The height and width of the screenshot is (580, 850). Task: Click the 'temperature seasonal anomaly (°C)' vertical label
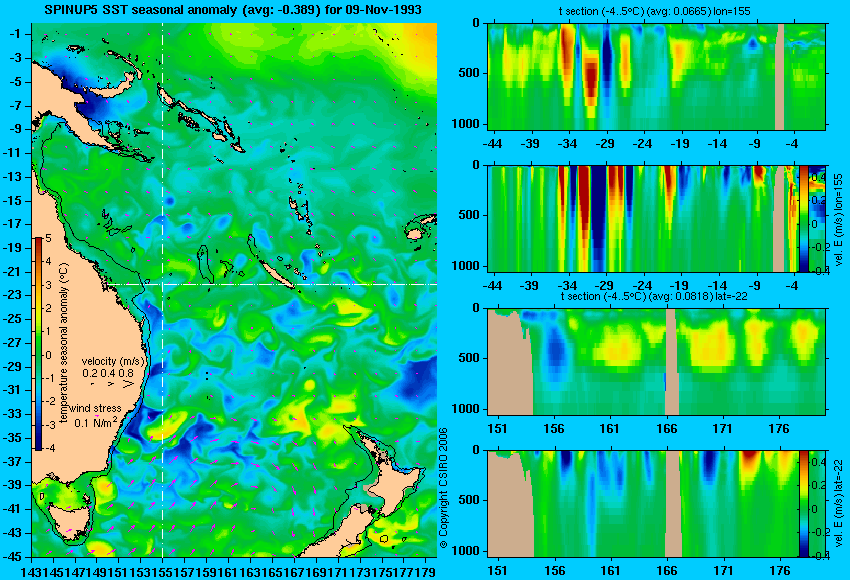(64, 343)
